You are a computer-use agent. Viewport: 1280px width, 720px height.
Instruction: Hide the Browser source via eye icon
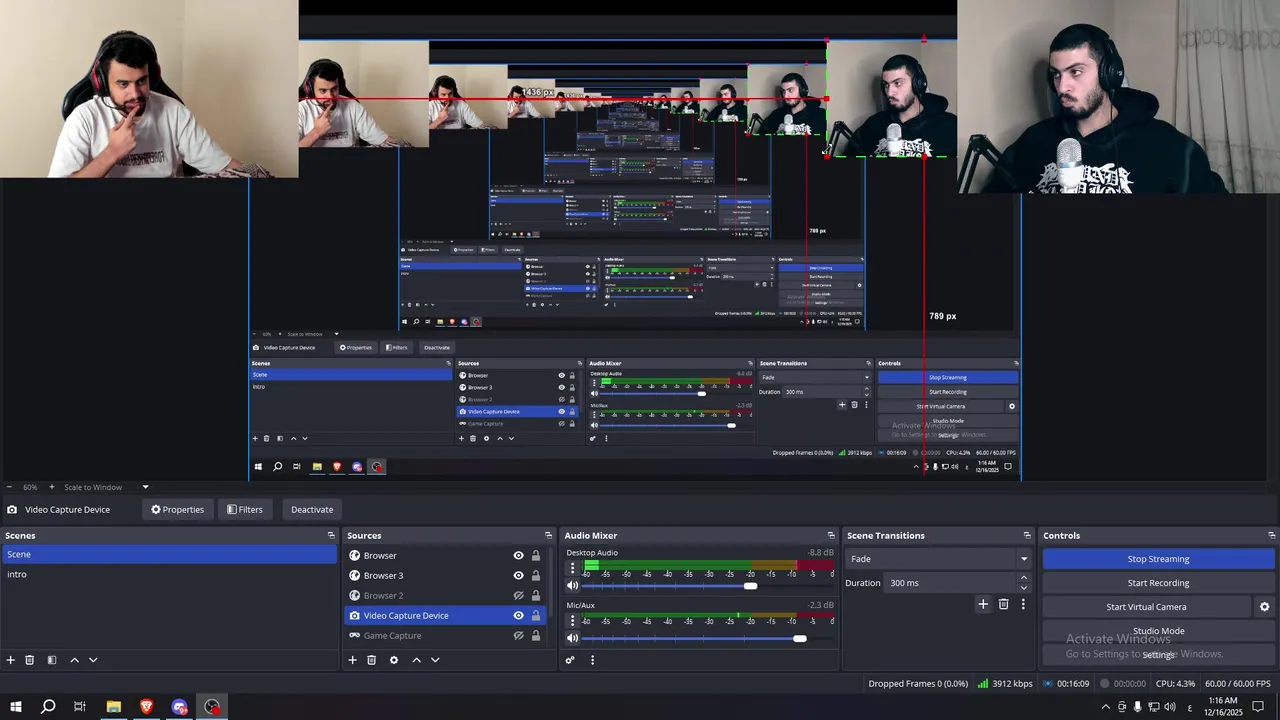[x=518, y=556]
